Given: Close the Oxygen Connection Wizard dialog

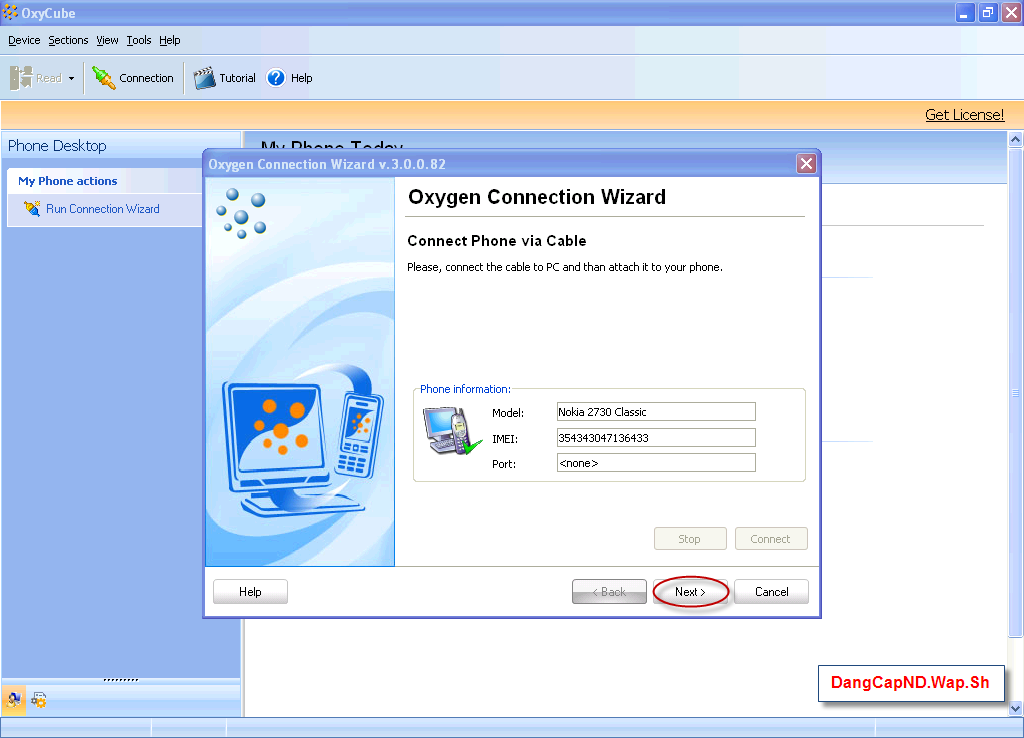Looking at the screenshot, I should click(x=807, y=163).
